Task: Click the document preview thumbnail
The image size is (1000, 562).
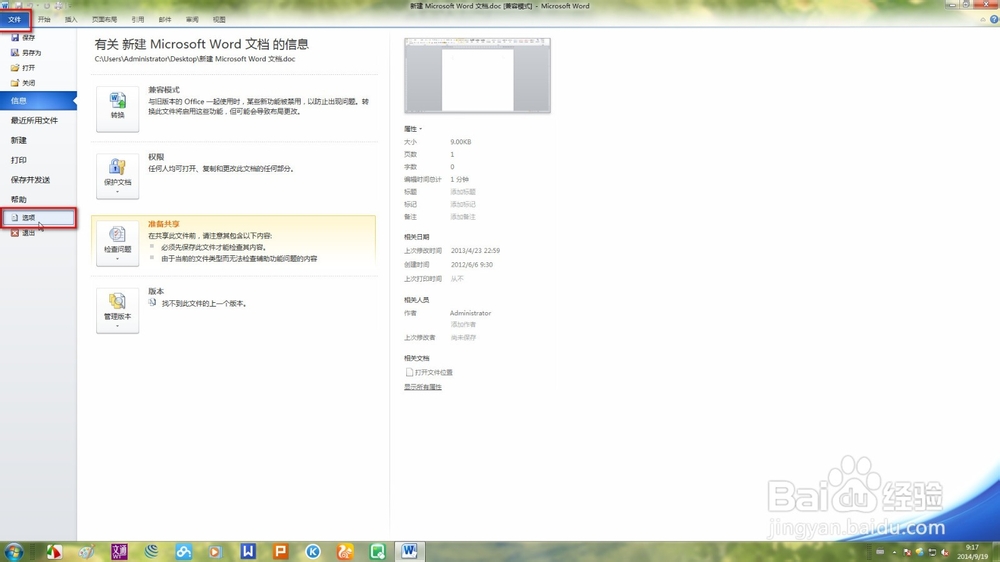Action: 477,75
